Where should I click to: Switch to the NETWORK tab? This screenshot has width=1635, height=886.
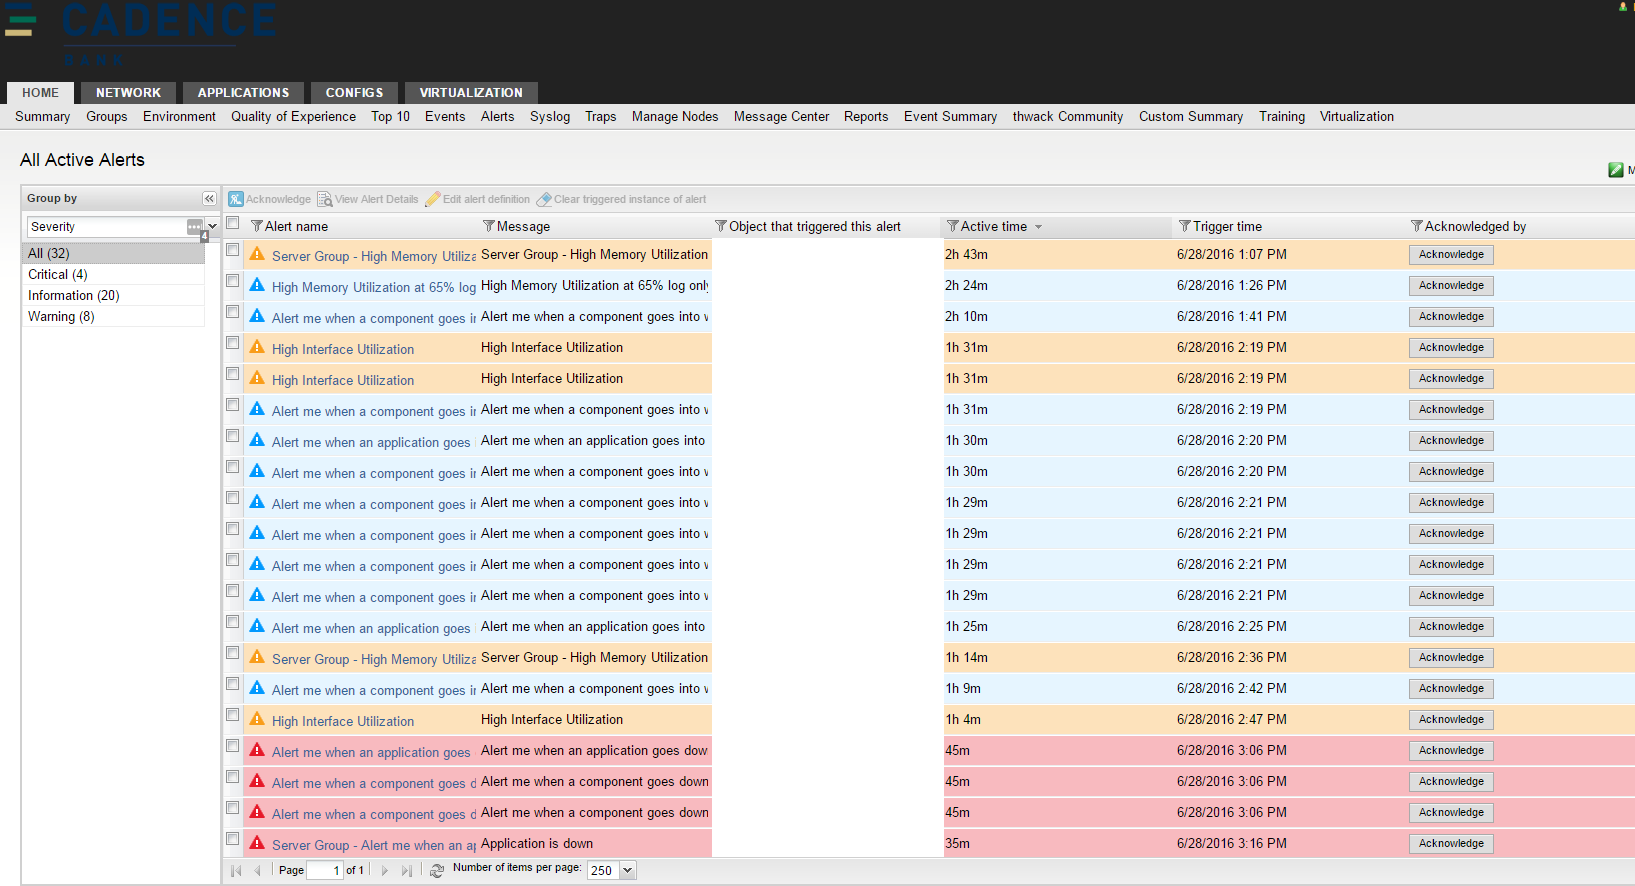point(128,93)
